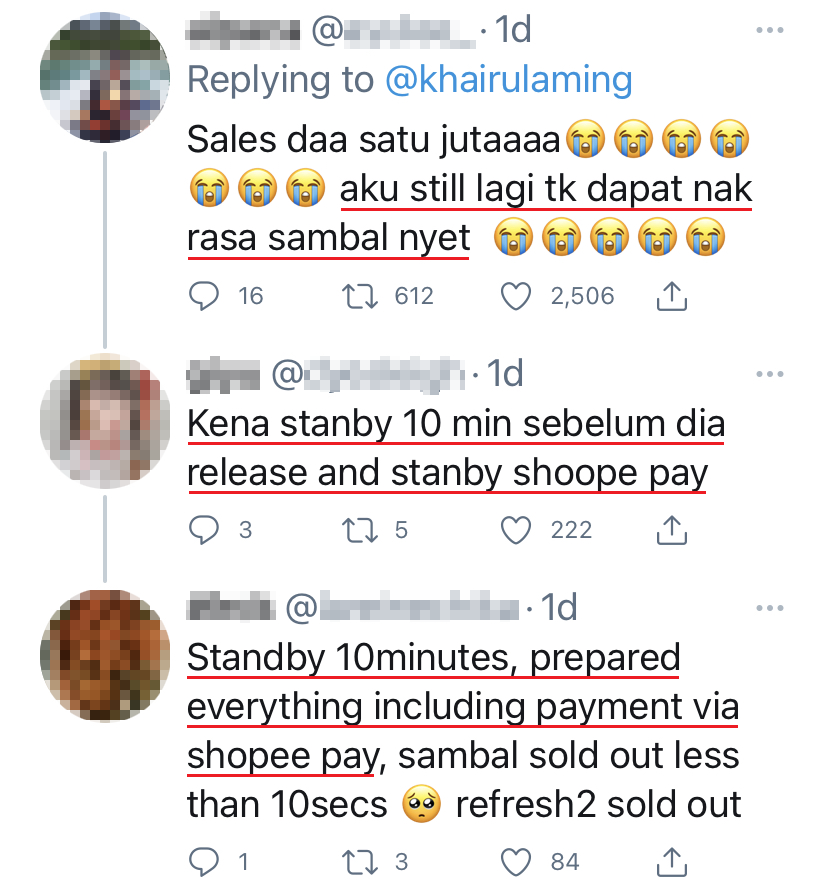The height and width of the screenshot is (883, 828).
Task: Open more options for second tweet
Action: 769,374
